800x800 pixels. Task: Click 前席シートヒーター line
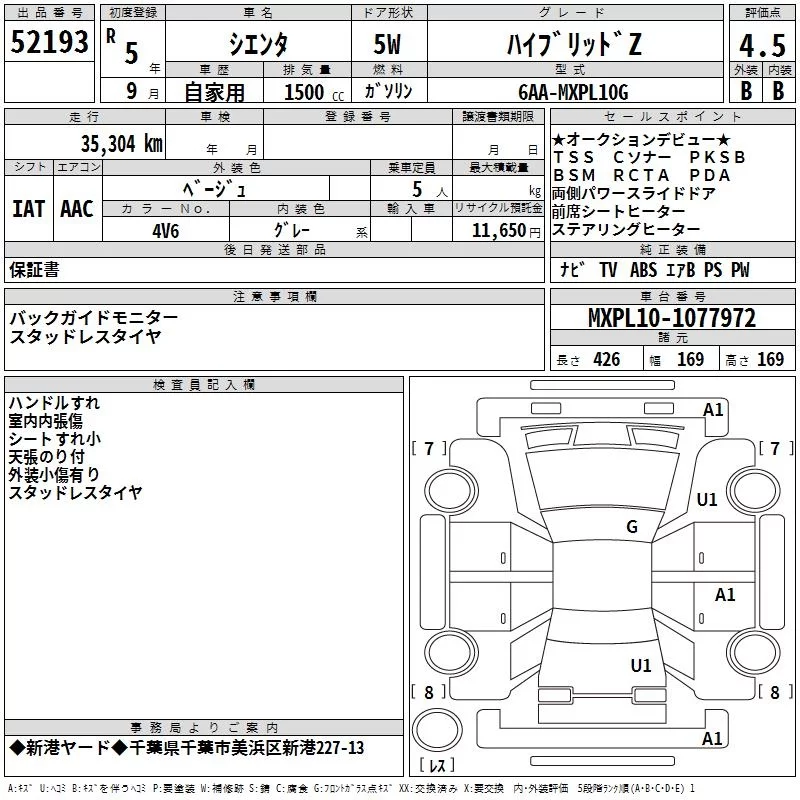(x=618, y=211)
